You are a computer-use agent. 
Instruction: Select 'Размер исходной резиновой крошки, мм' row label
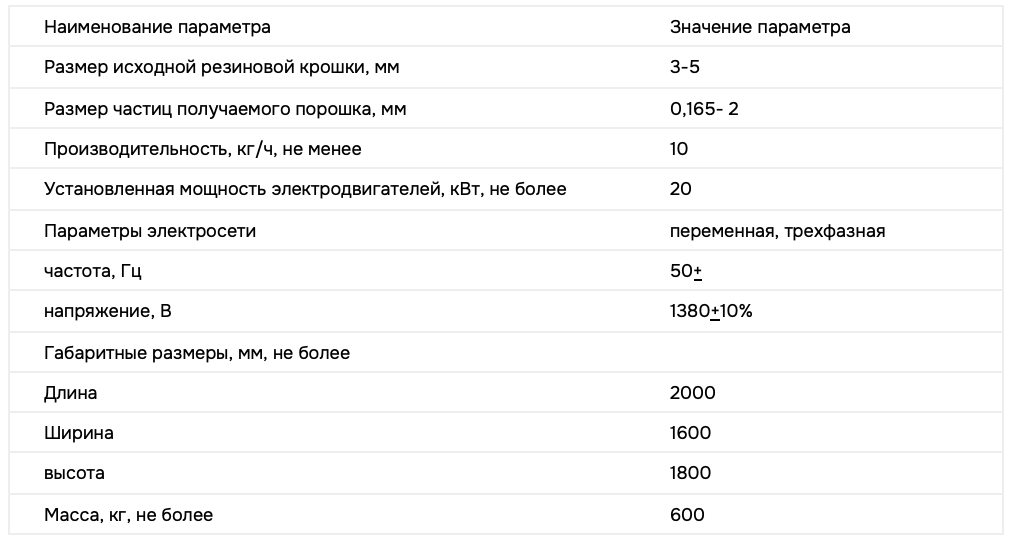point(221,68)
